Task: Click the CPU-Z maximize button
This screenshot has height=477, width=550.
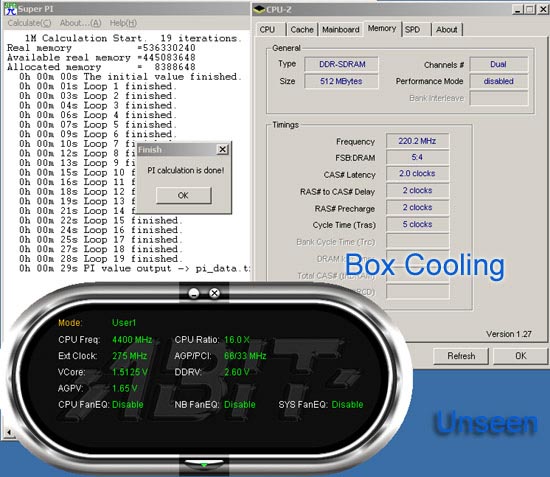Action: click(530, 9)
